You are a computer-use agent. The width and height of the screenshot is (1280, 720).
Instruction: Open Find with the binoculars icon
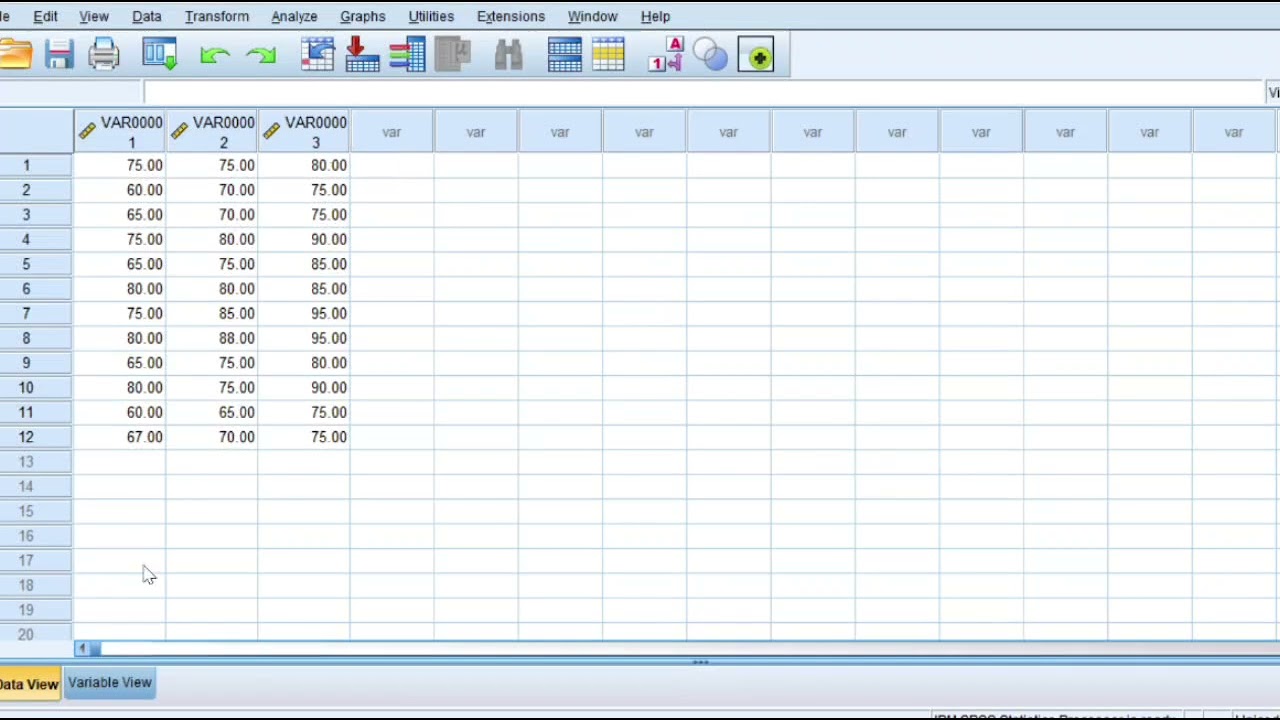[508, 55]
